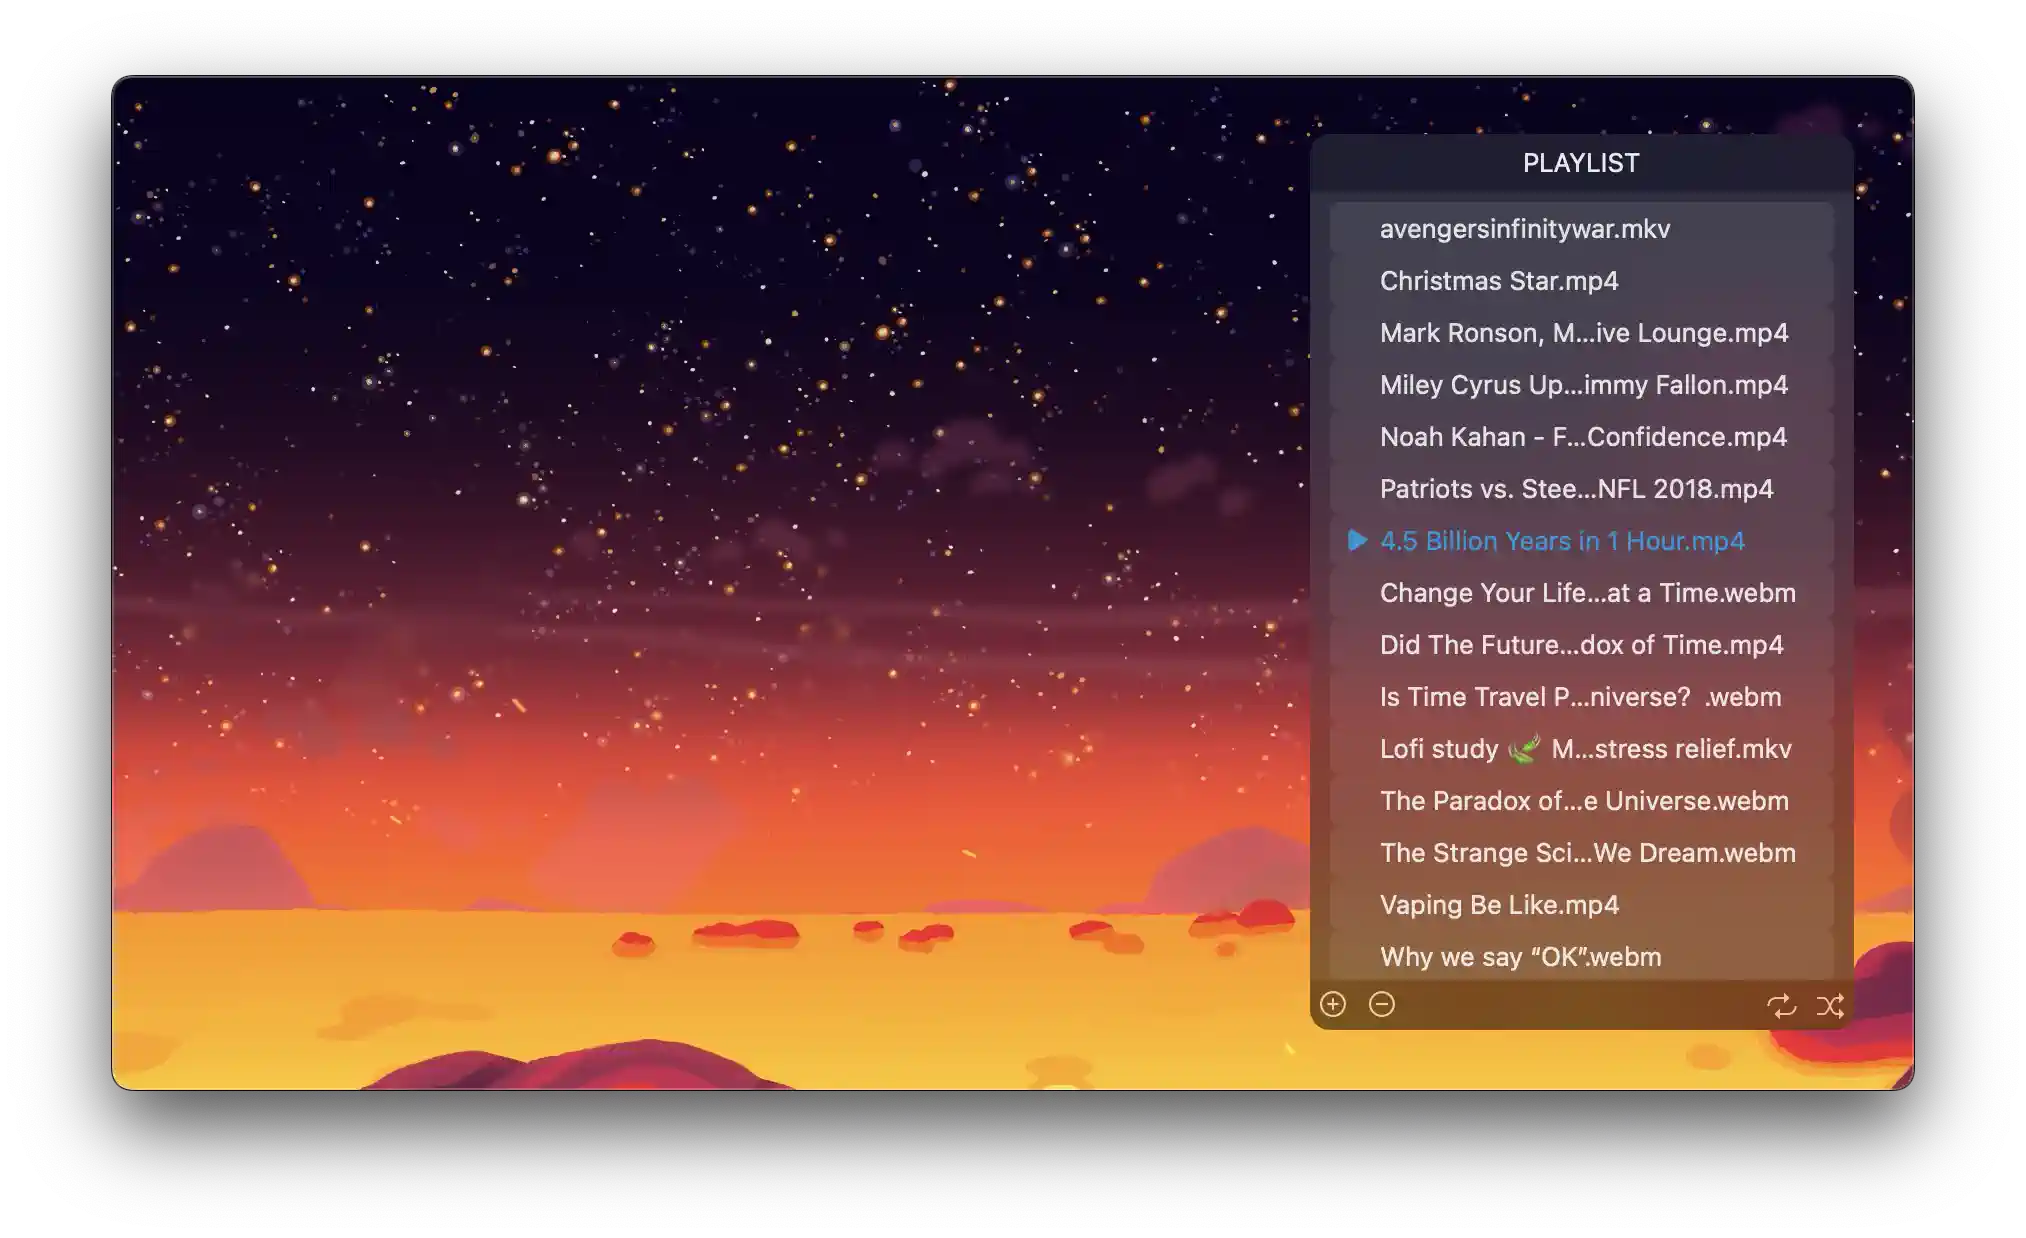Viewport: 2026px width, 1238px height.
Task: Toggle playlist repeat mode
Action: (x=1781, y=1005)
